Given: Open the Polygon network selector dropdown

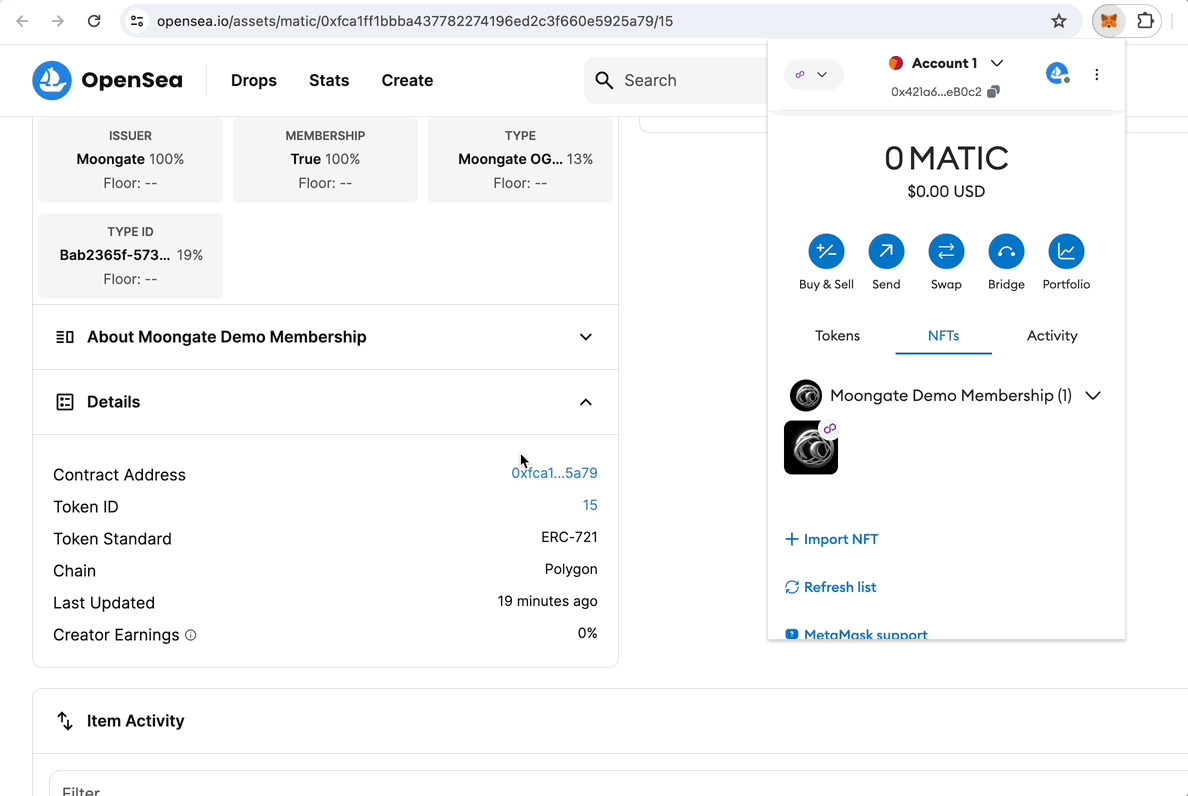Looking at the screenshot, I should coord(813,75).
